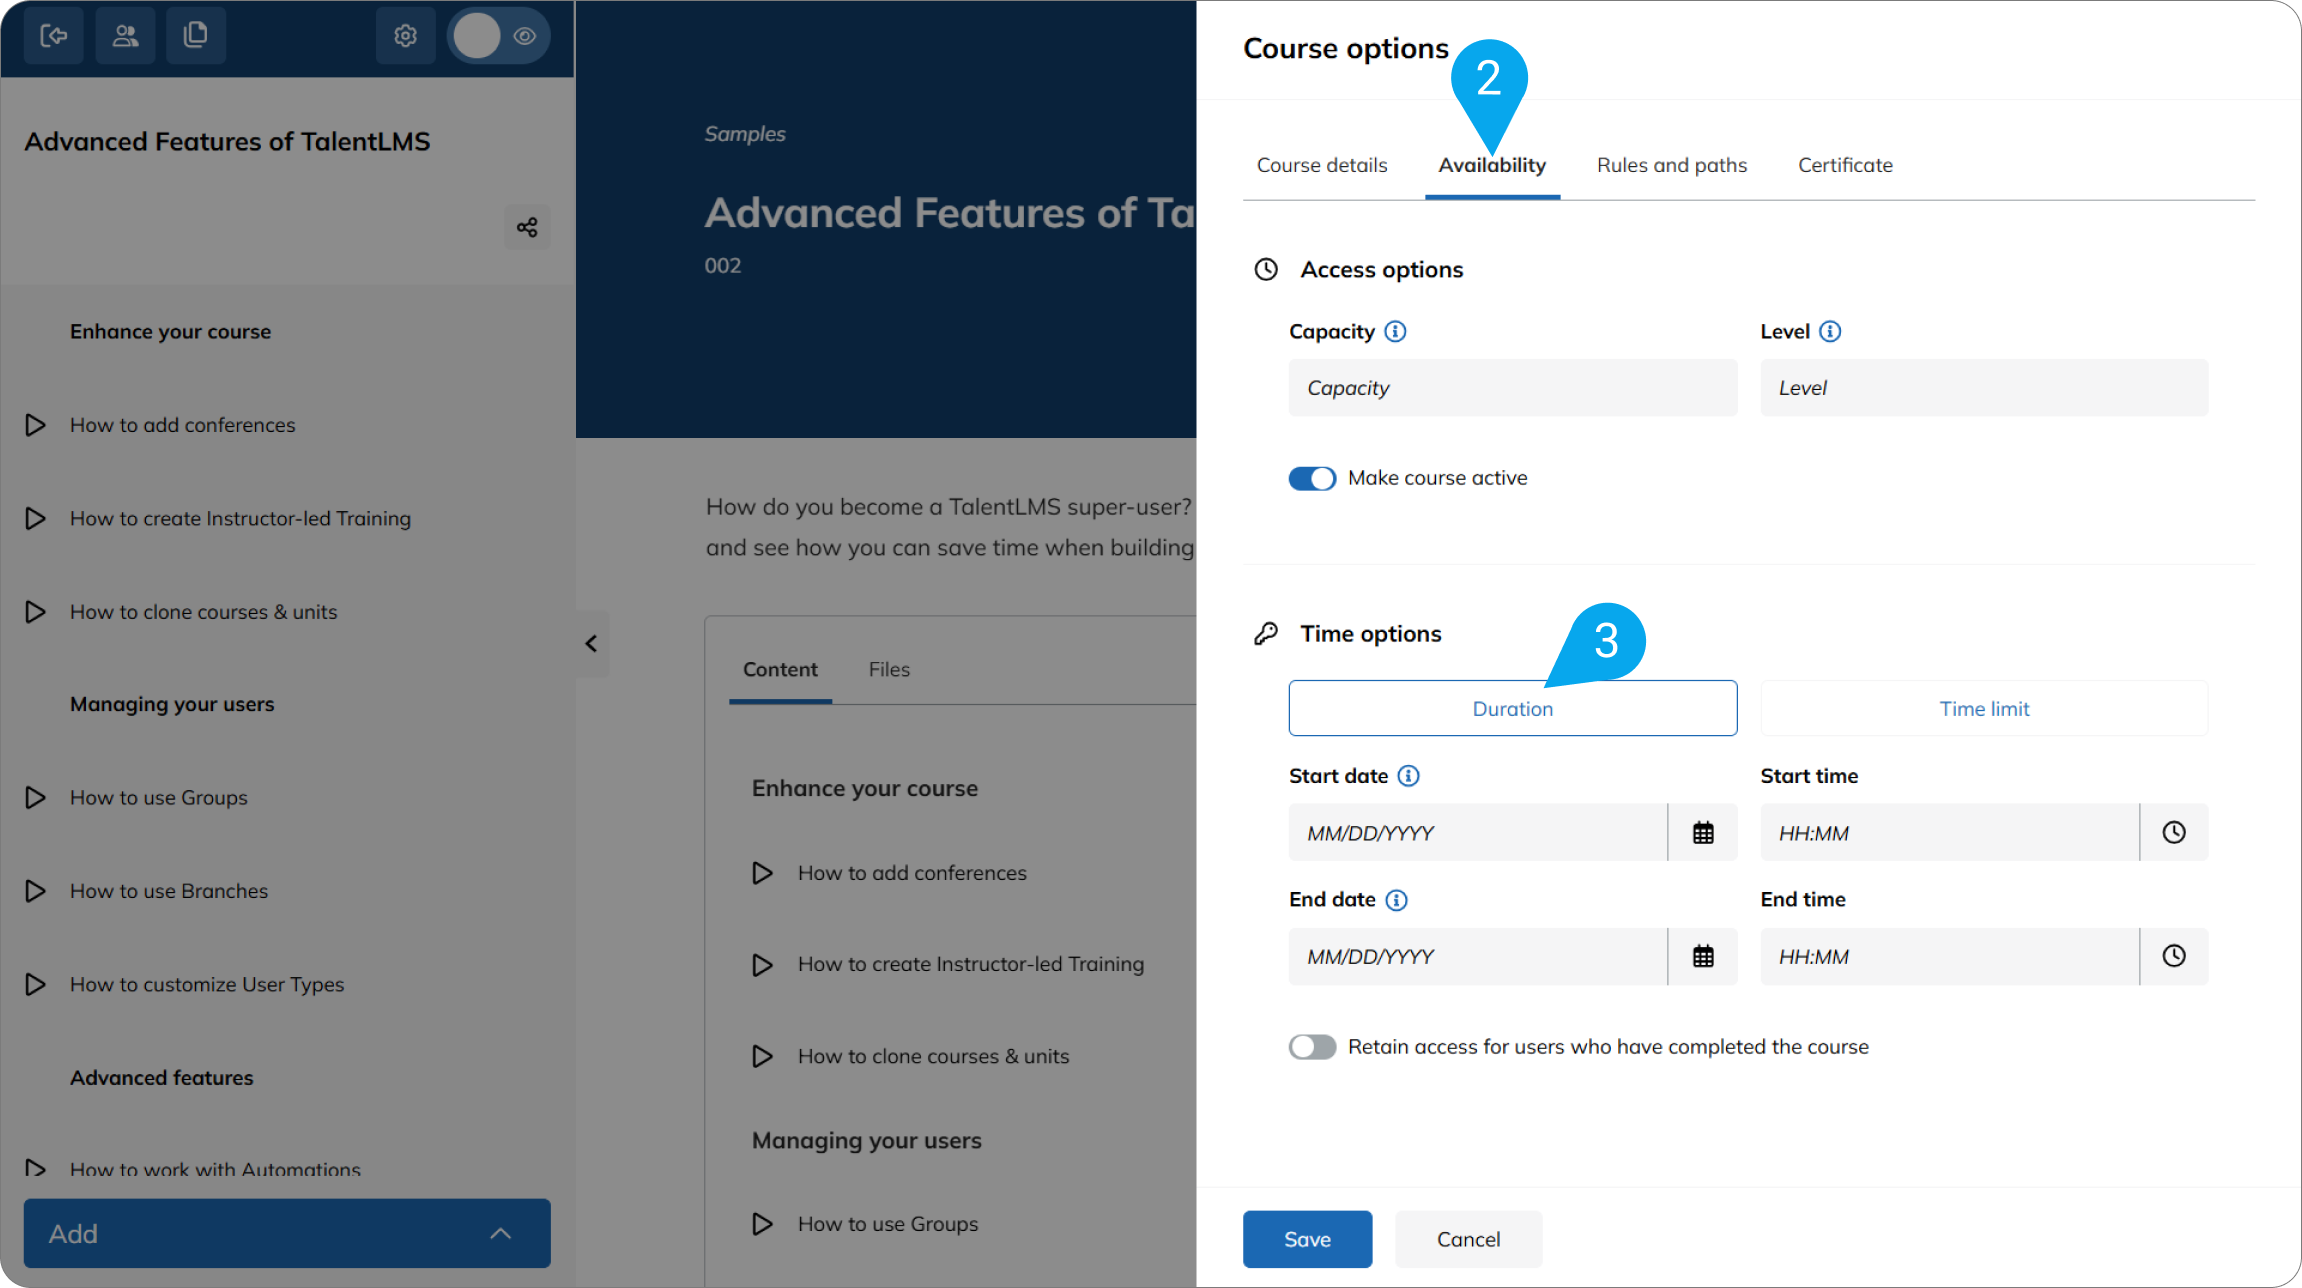Screen dimensions: 2302x1288
Task: Enable Retain access for completed users toggle
Action: 1312,1047
